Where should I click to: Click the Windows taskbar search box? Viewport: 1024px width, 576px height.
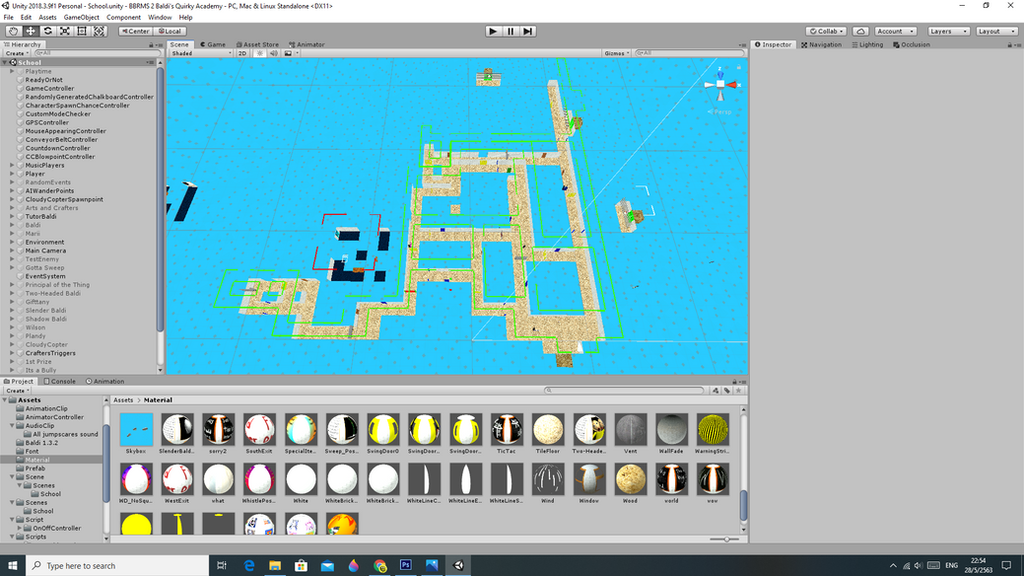[x=118, y=566]
